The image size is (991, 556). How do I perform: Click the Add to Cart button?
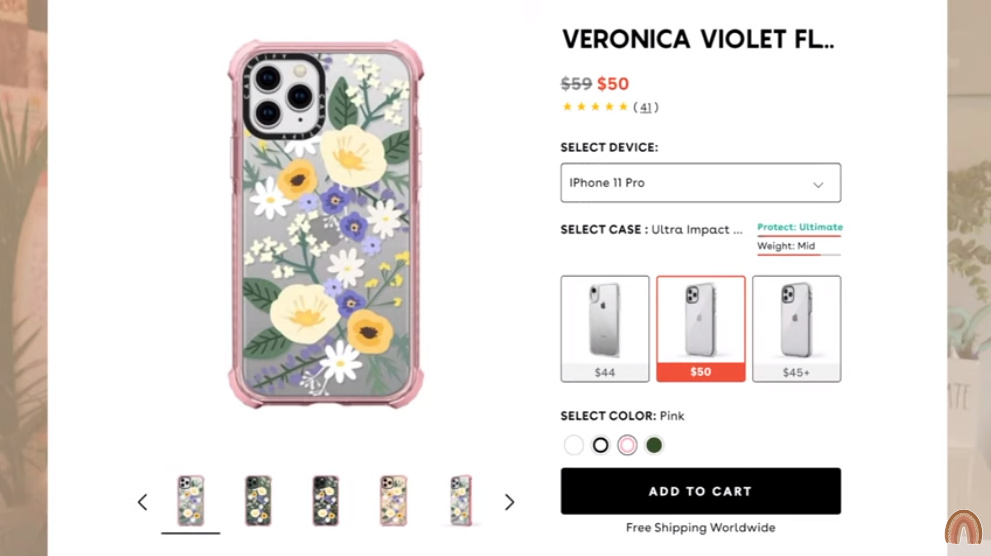pyautogui.click(x=700, y=491)
